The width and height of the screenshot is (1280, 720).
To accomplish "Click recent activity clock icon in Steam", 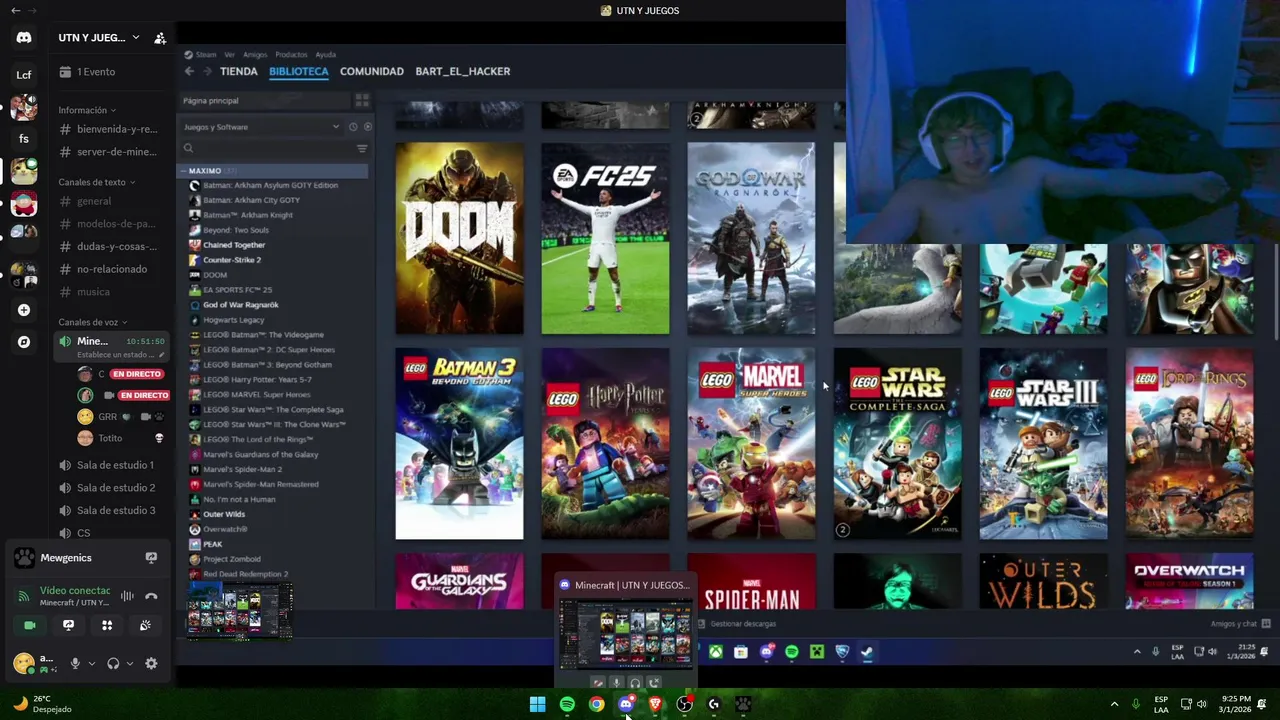I will click(x=353, y=127).
